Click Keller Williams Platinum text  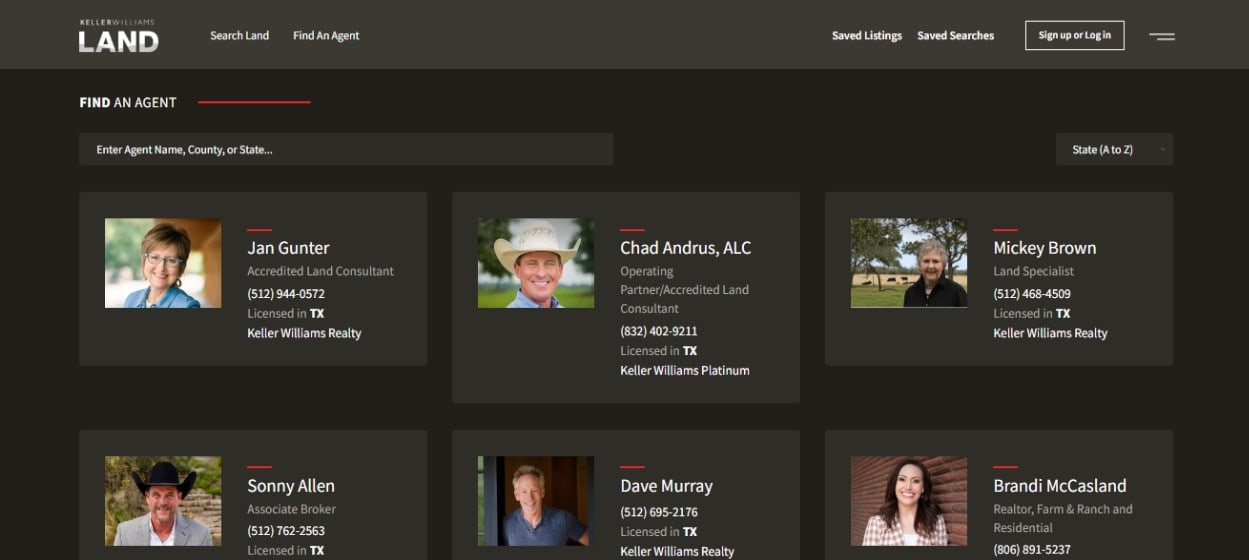[x=685, y=371]
